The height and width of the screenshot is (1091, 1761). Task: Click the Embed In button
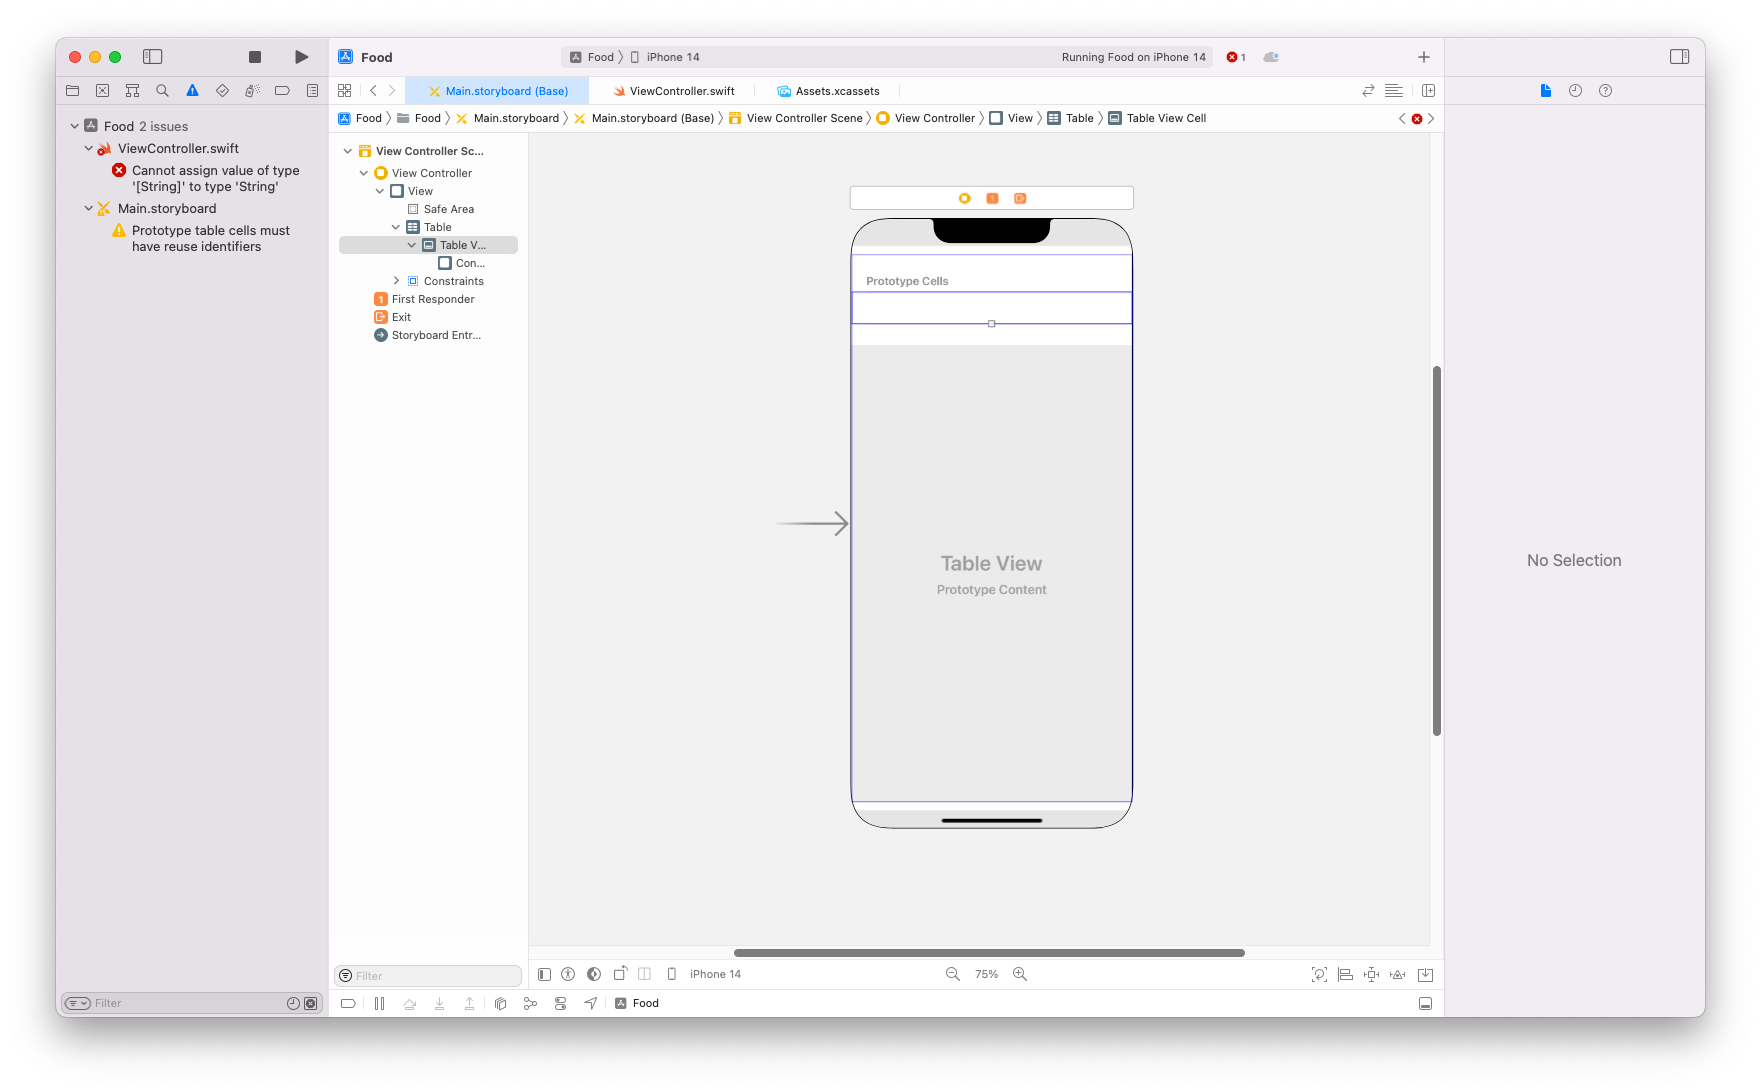point(1426,975)
